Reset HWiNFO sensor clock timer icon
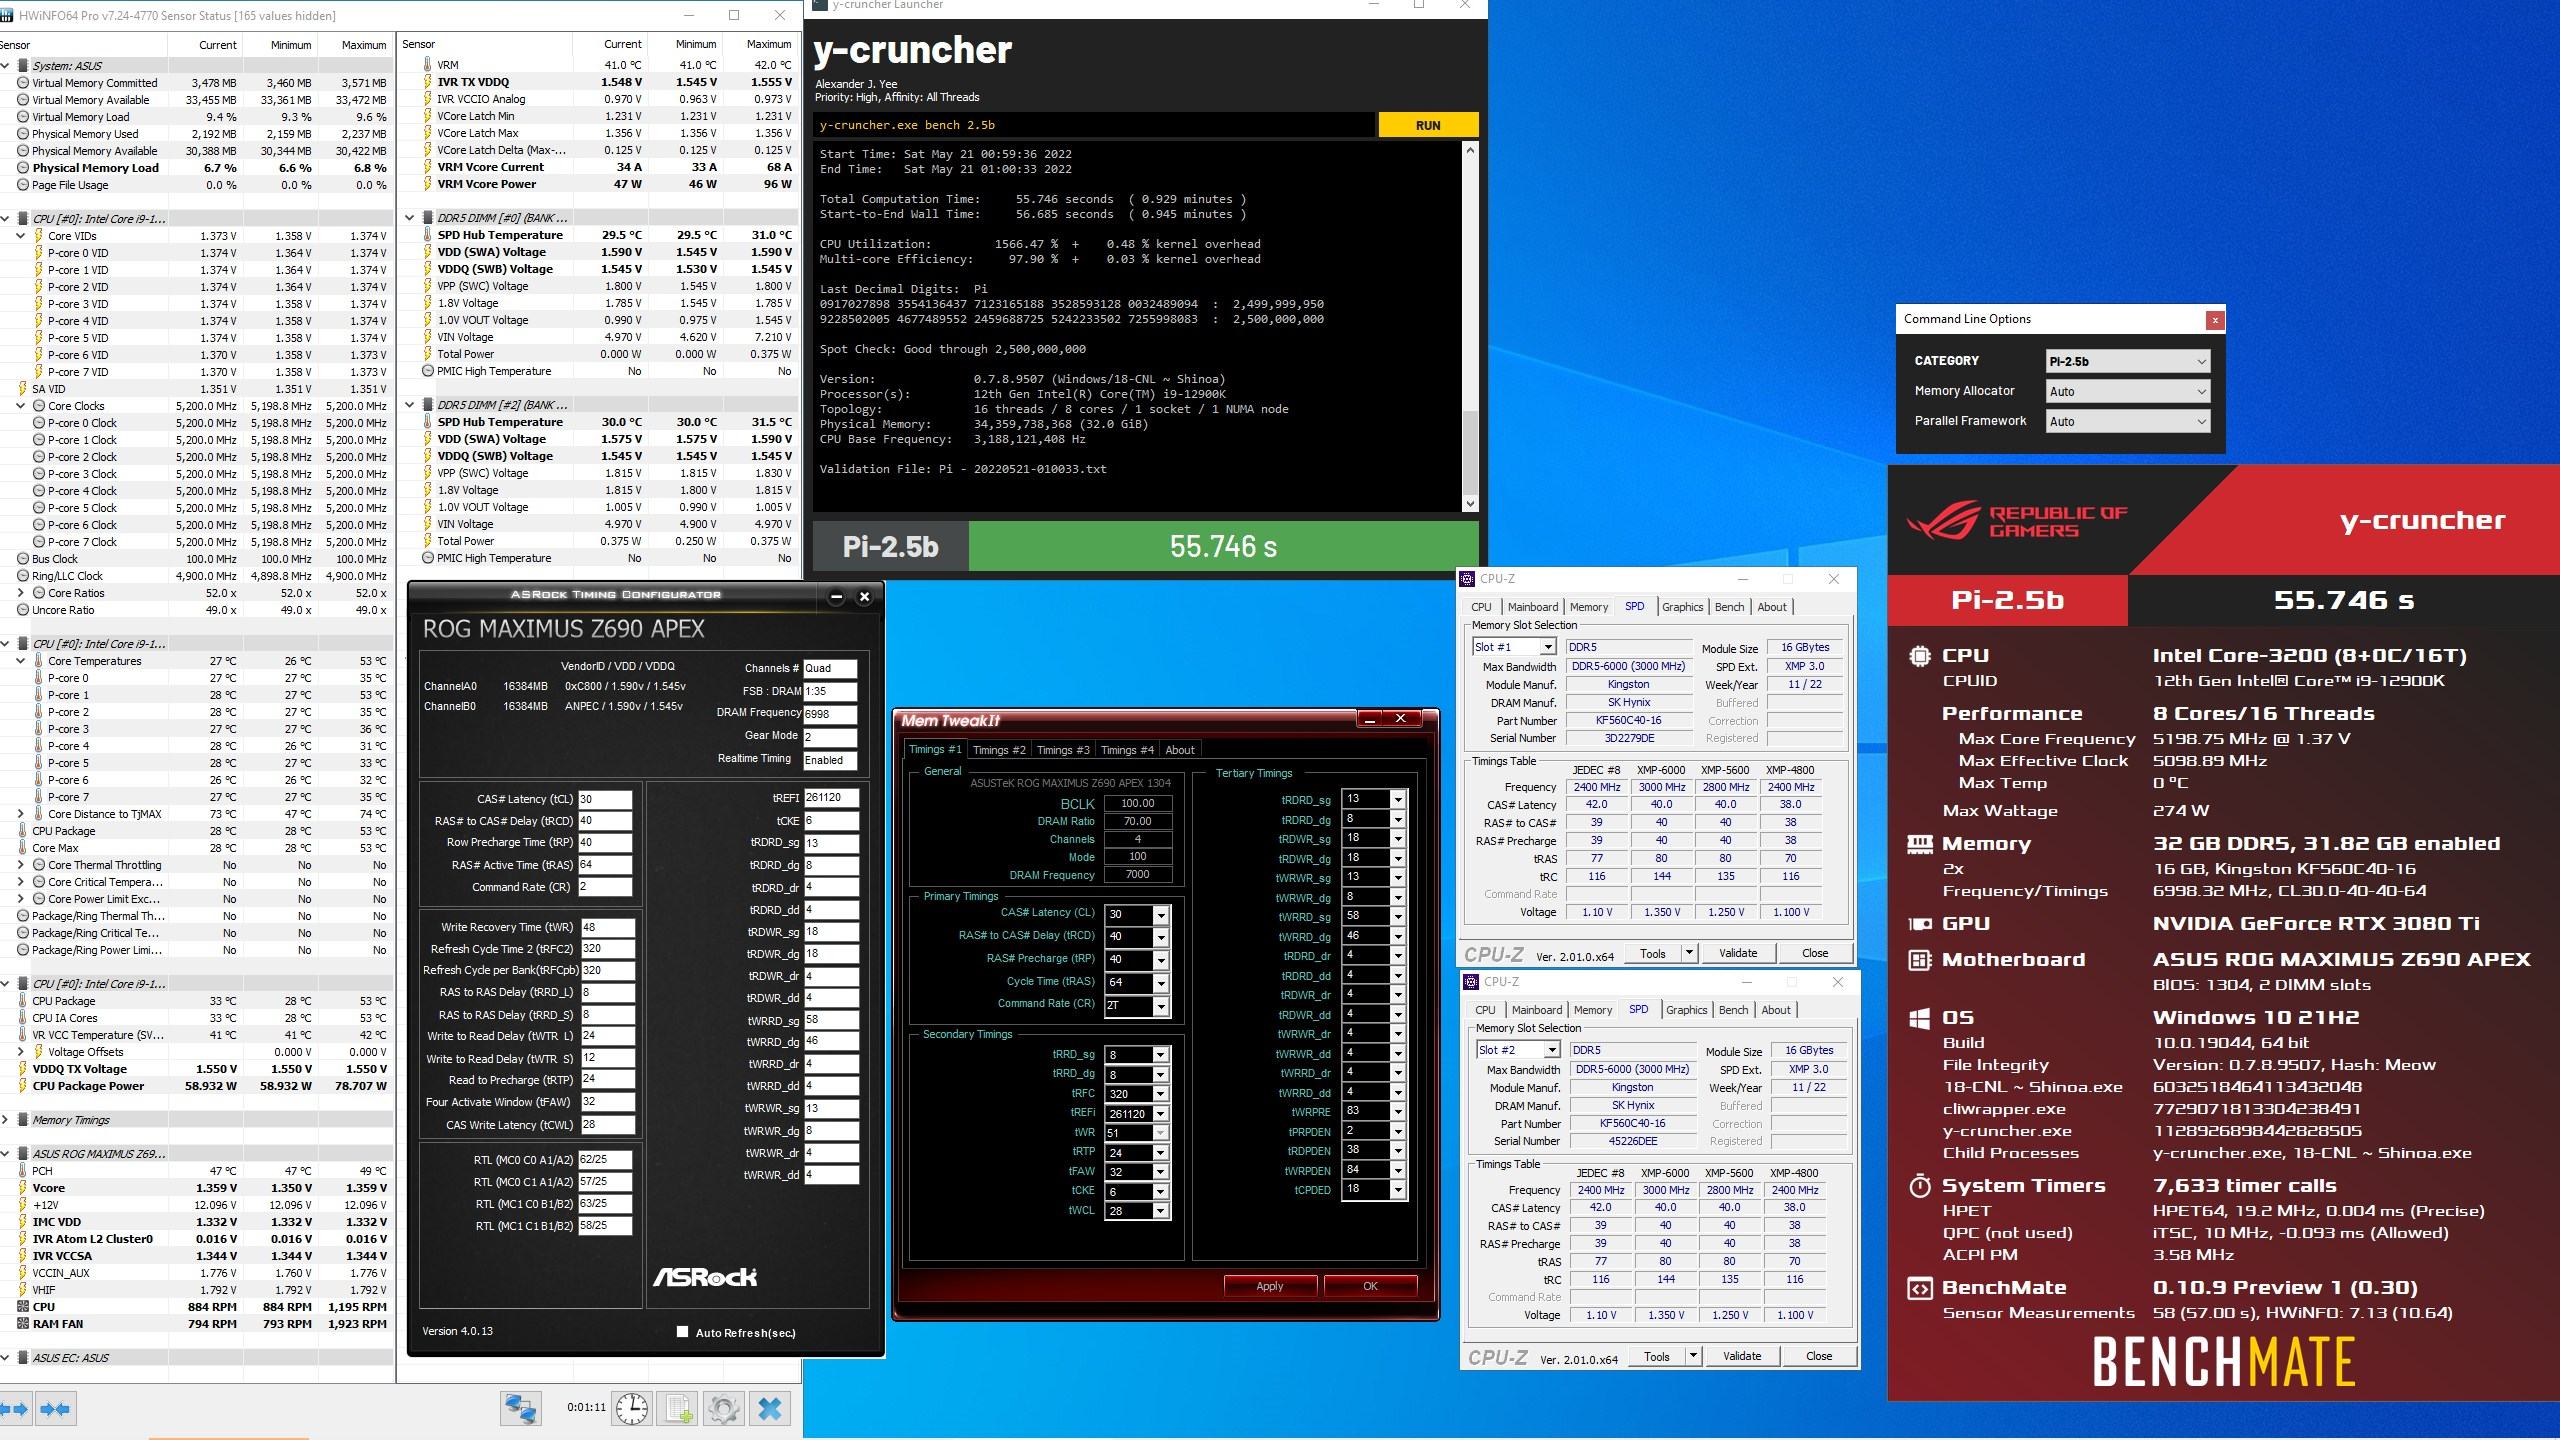This screenshot has height=1440, width=2560. tap(632, 1409)
